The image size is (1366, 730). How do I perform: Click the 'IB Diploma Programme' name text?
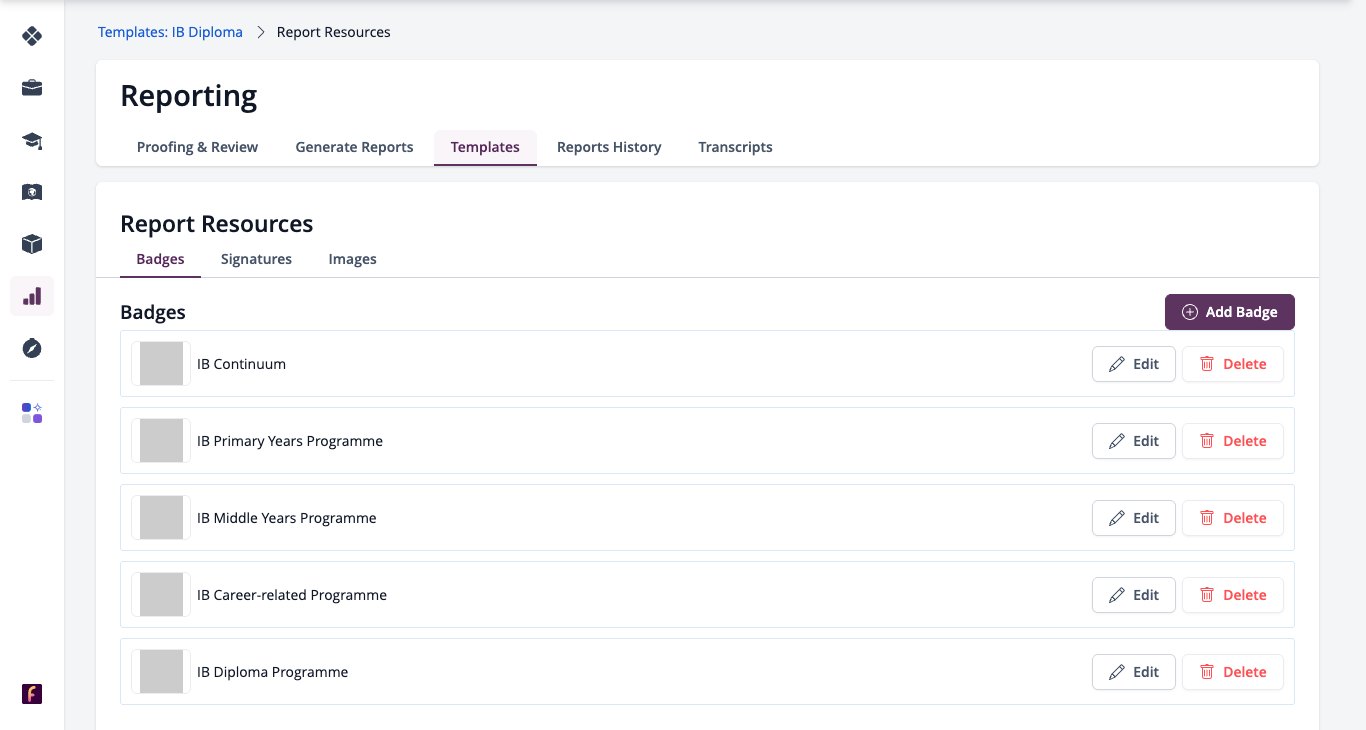(x=273, y=672)
